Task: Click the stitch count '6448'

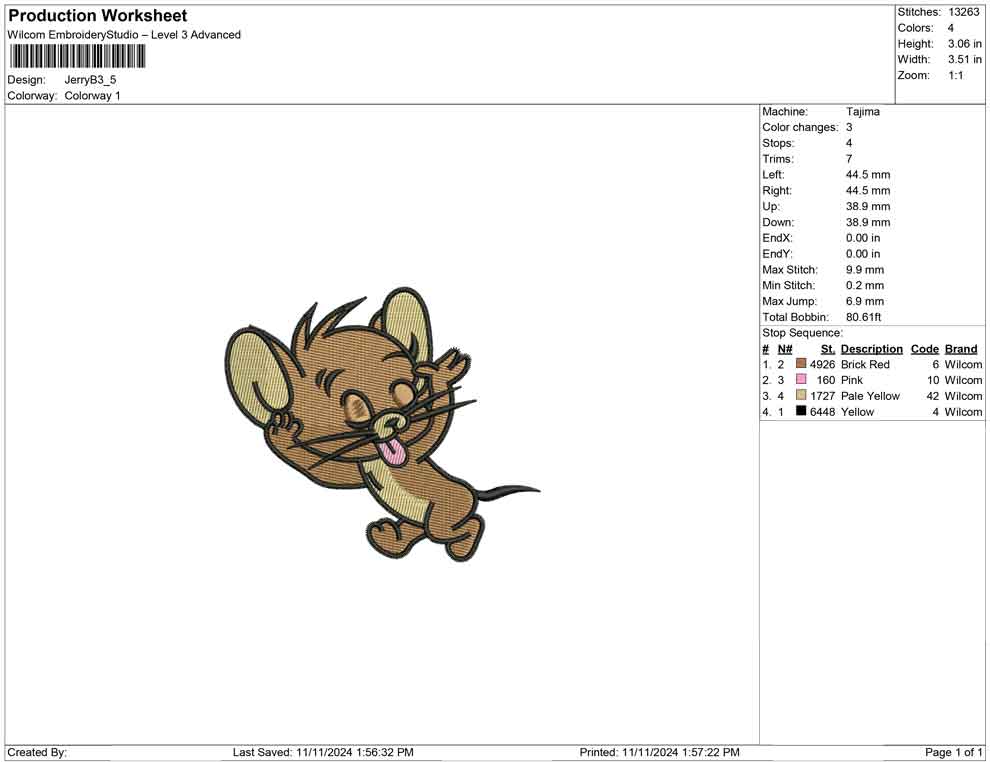Action: point(823,412)
